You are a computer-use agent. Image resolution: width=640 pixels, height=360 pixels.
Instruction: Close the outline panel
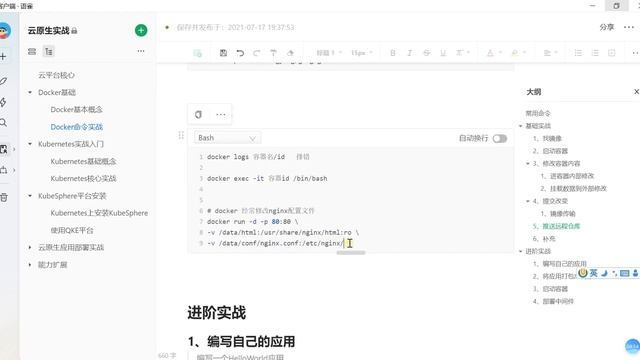636,92
